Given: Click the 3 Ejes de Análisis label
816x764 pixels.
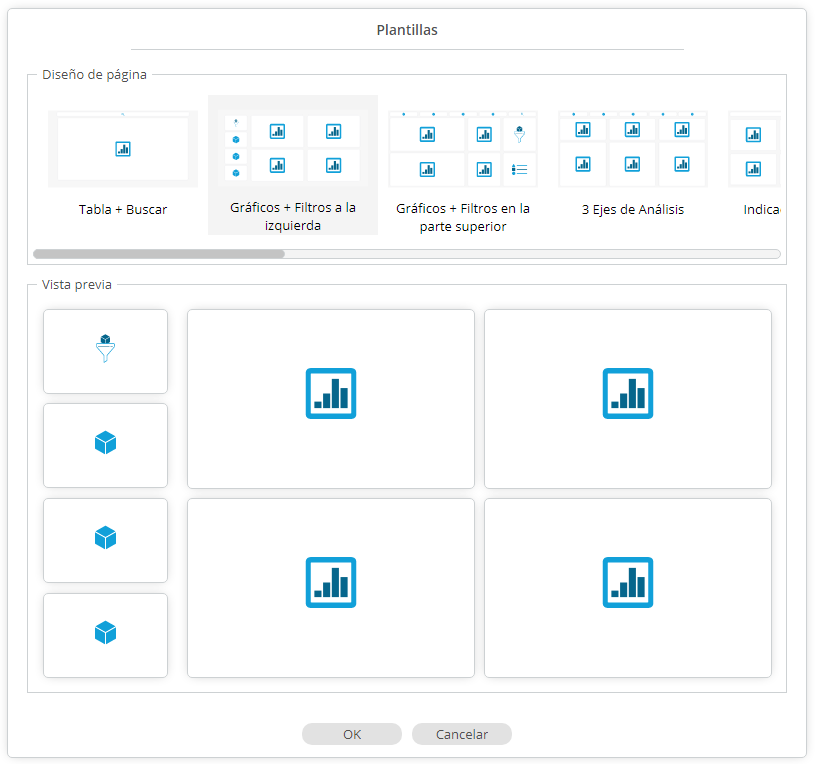Looking at the screenshot, I should pos(633,210).
